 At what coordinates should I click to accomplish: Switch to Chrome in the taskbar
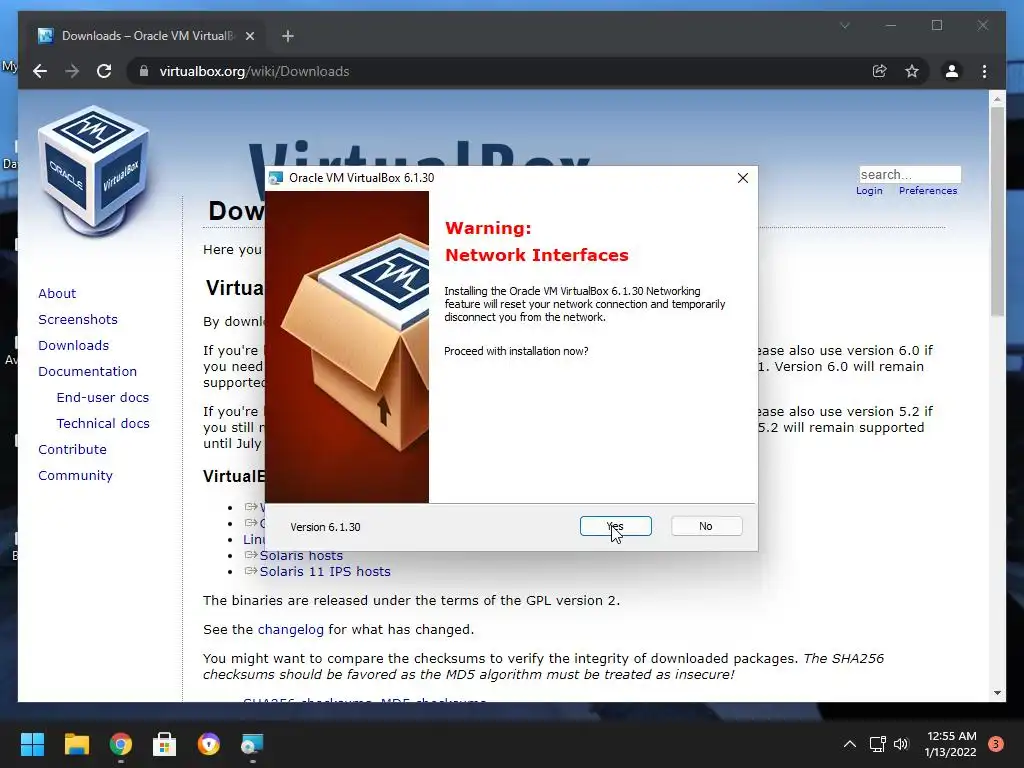(x=121, y=744)
